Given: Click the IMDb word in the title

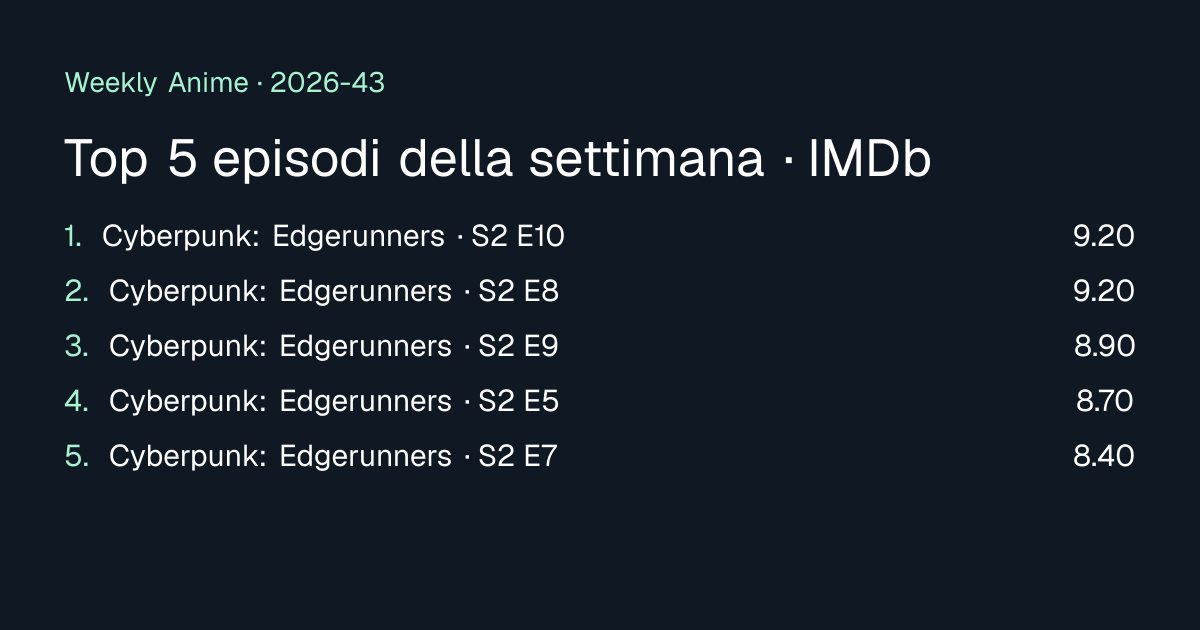Looking at the screenshot, I should pos(869,160).
